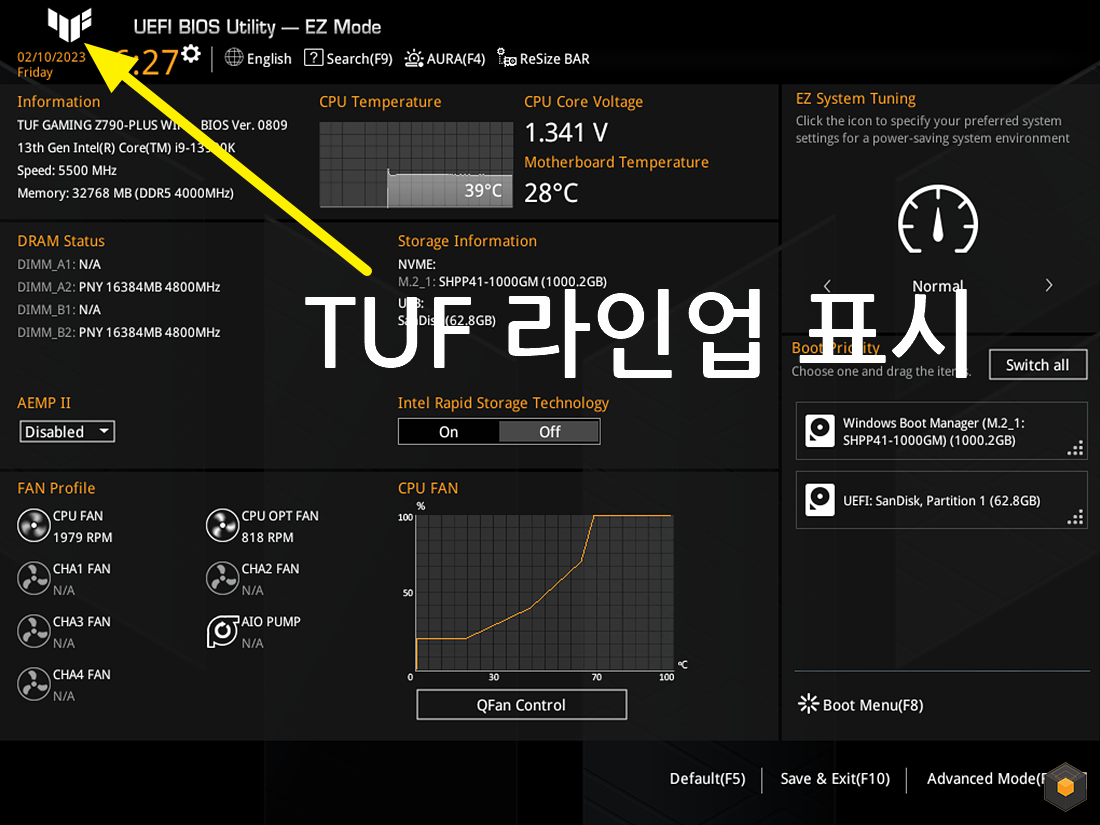
Task: Open QFan Control
Action: [x=521, y=704]
